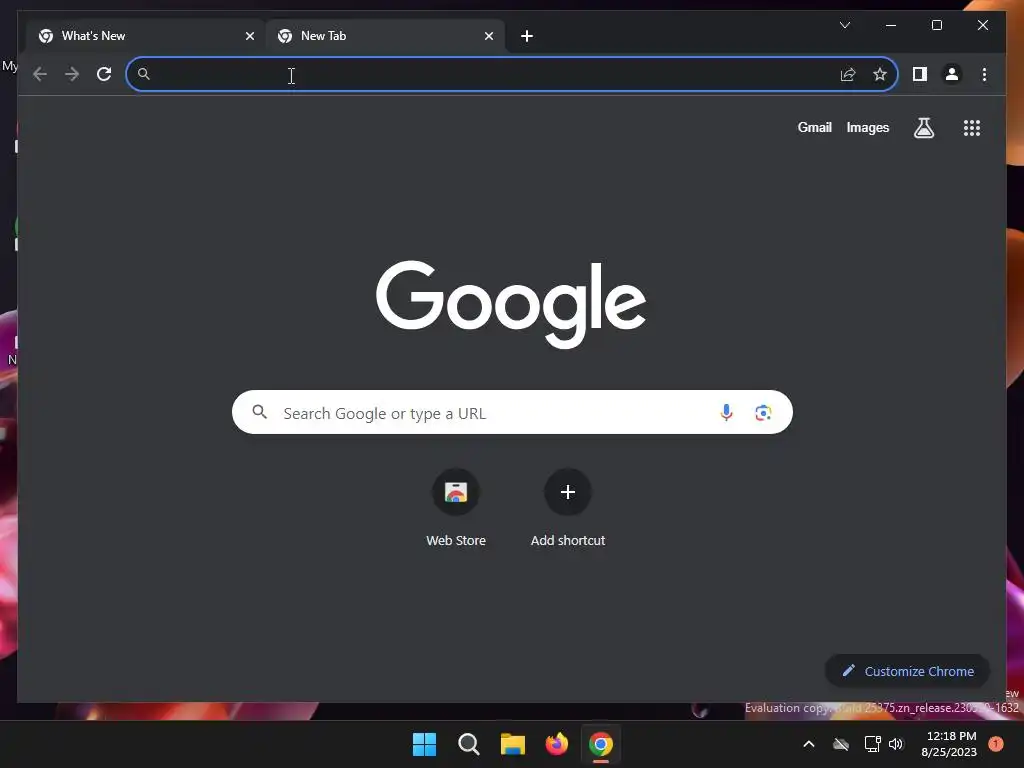
Task: Open File Explorer from the taskbar
Action: coord(513,744)
